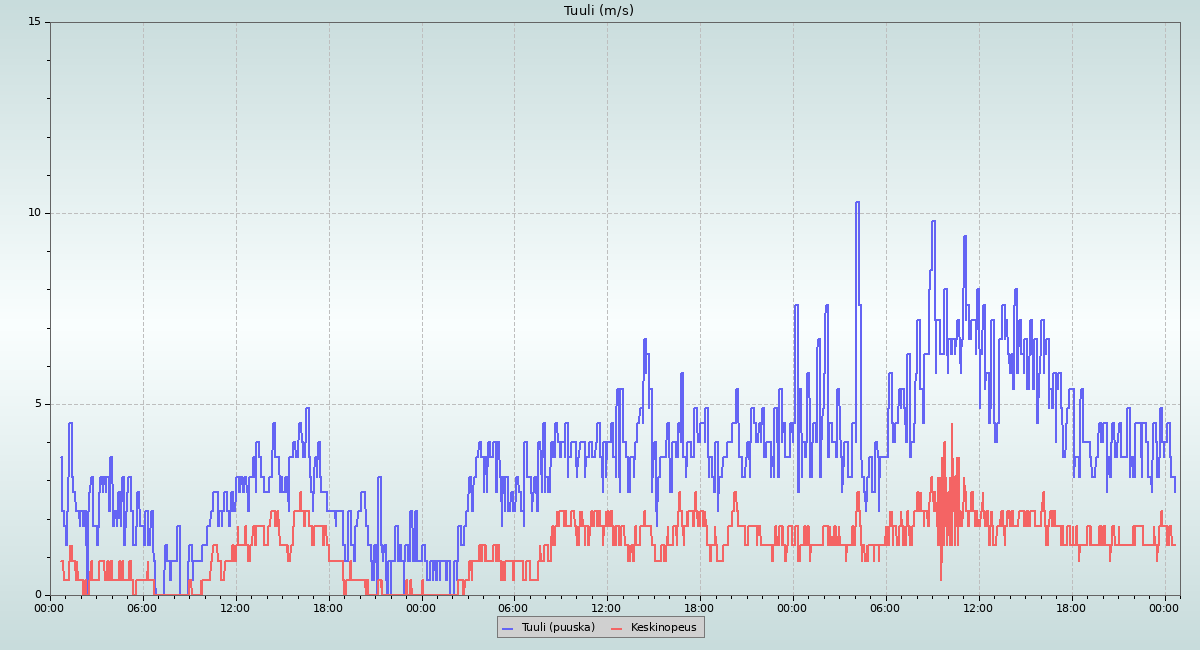Click the blue Tuuli (puuska) legend line

tap(507, 628)
